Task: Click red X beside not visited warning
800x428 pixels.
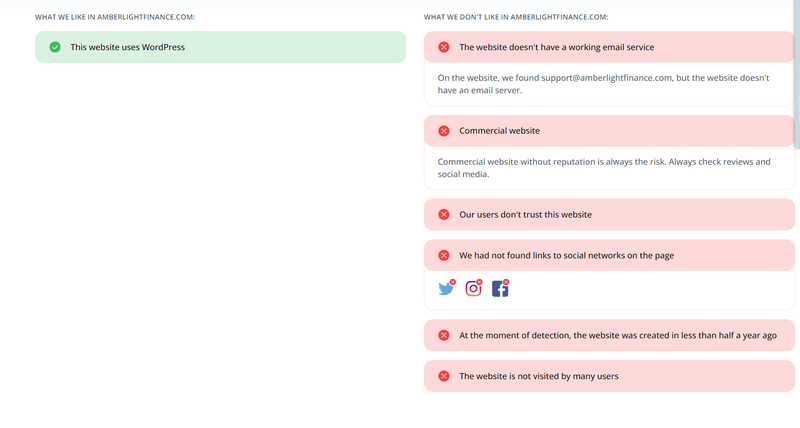Action: [x=444, y=376]
